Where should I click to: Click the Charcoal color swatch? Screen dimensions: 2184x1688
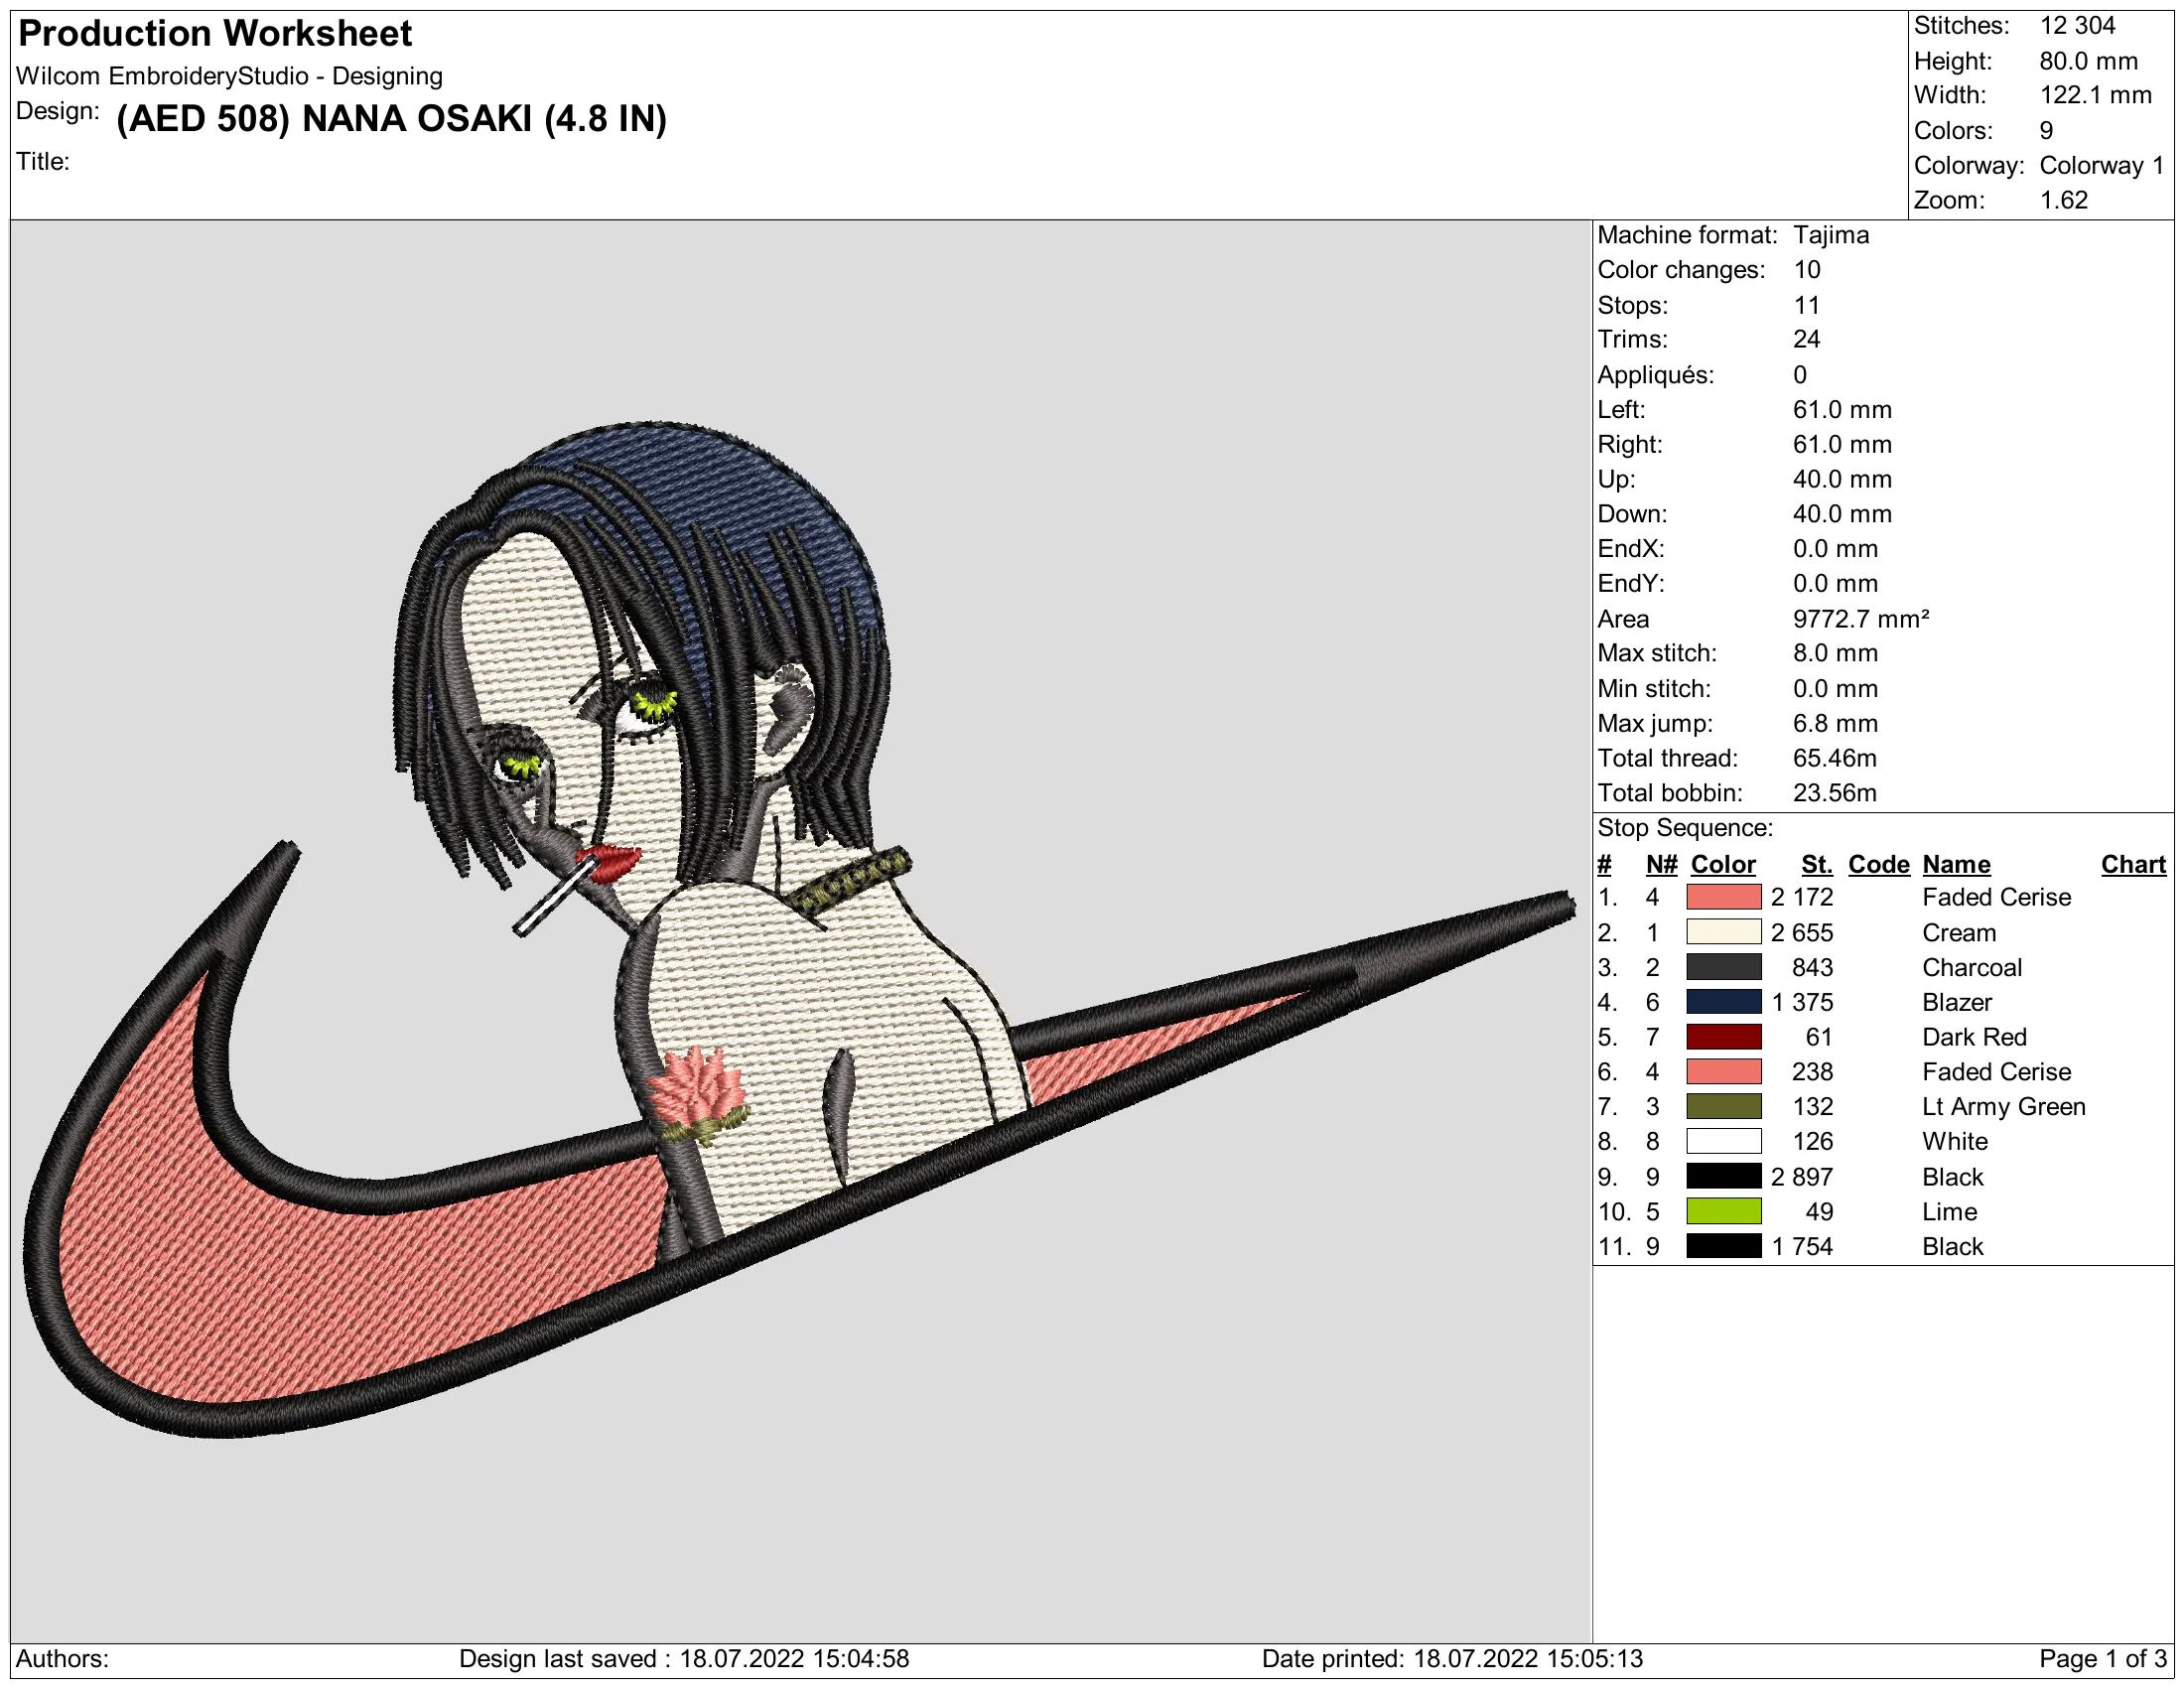(x=1723, y=967)
